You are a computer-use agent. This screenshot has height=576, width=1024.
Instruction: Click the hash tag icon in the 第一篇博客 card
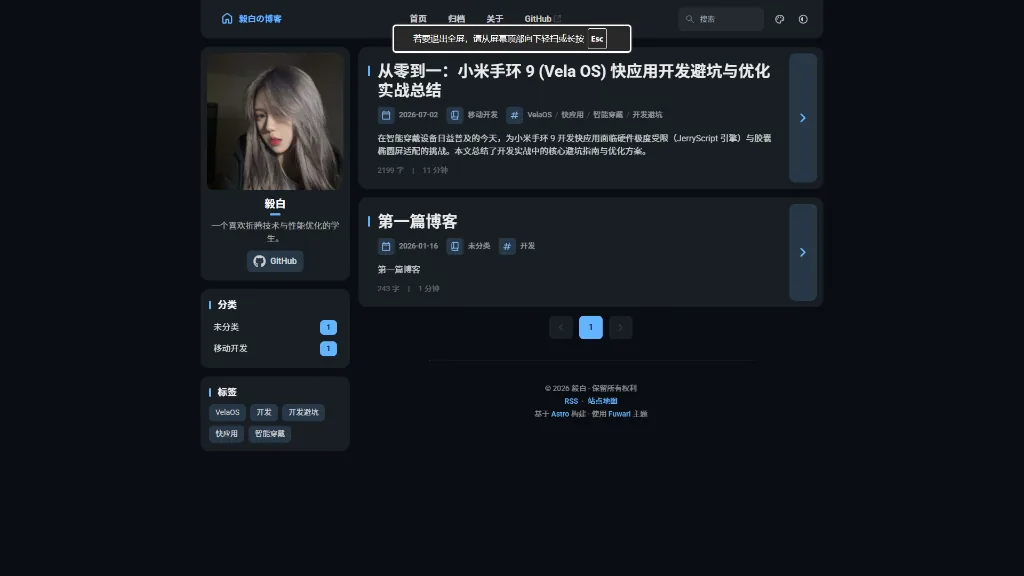[507, 246]
